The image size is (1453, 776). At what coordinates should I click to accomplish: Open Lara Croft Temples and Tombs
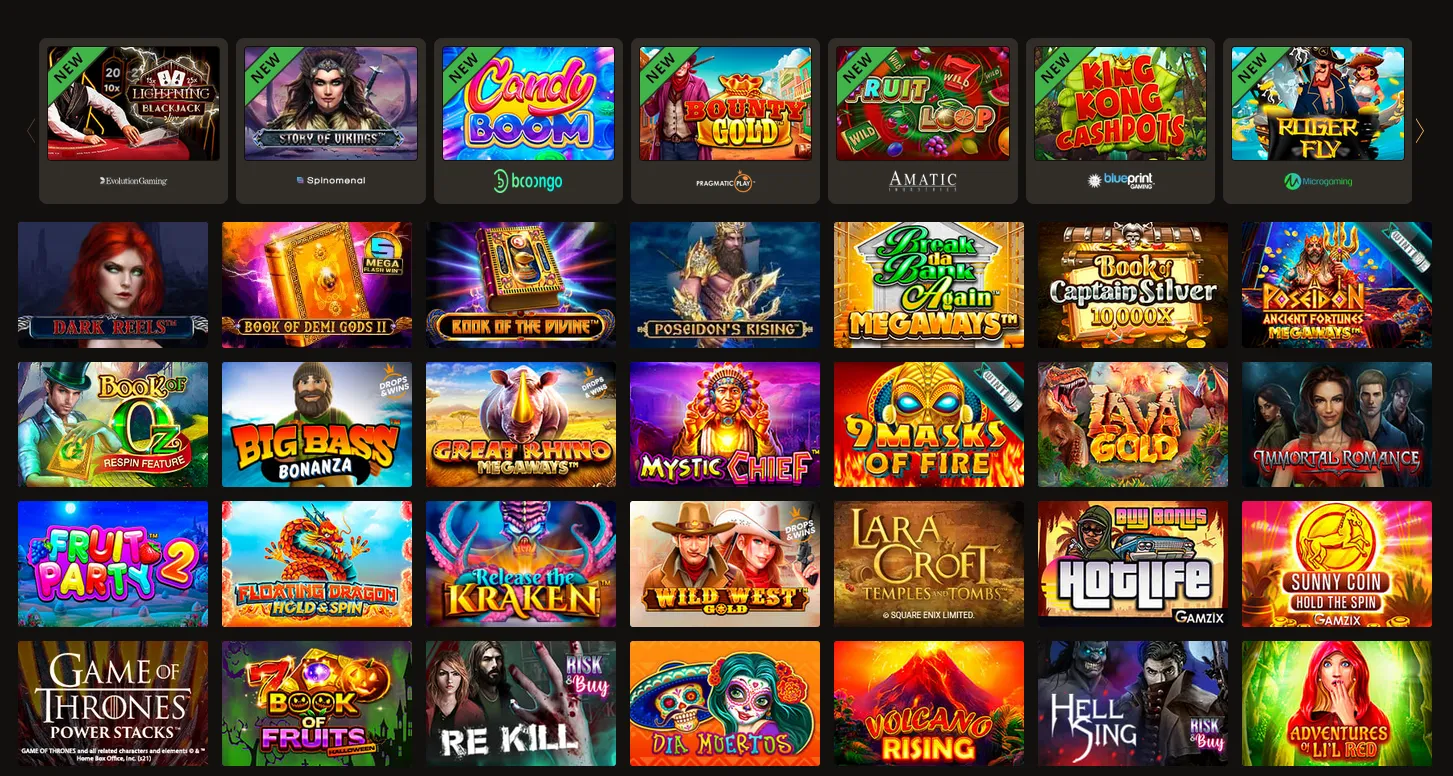tap(929, 564)
